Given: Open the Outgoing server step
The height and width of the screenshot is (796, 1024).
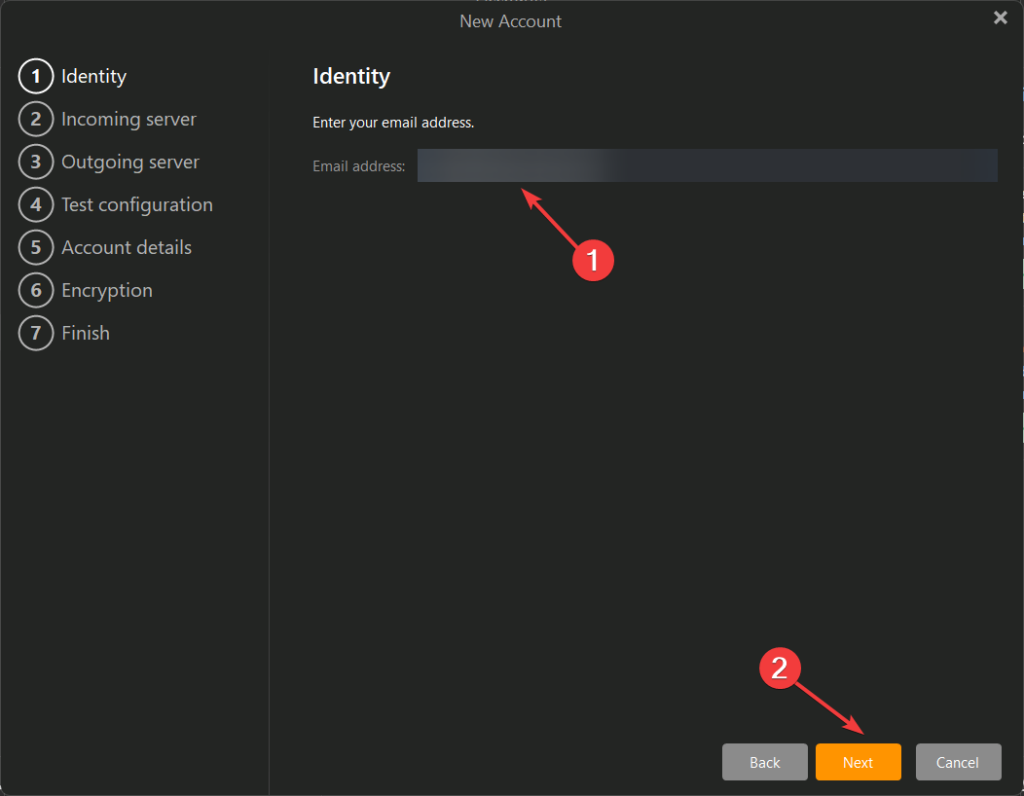Looking at the screenshot, I should pyautogui.click(x=130, y=162).
